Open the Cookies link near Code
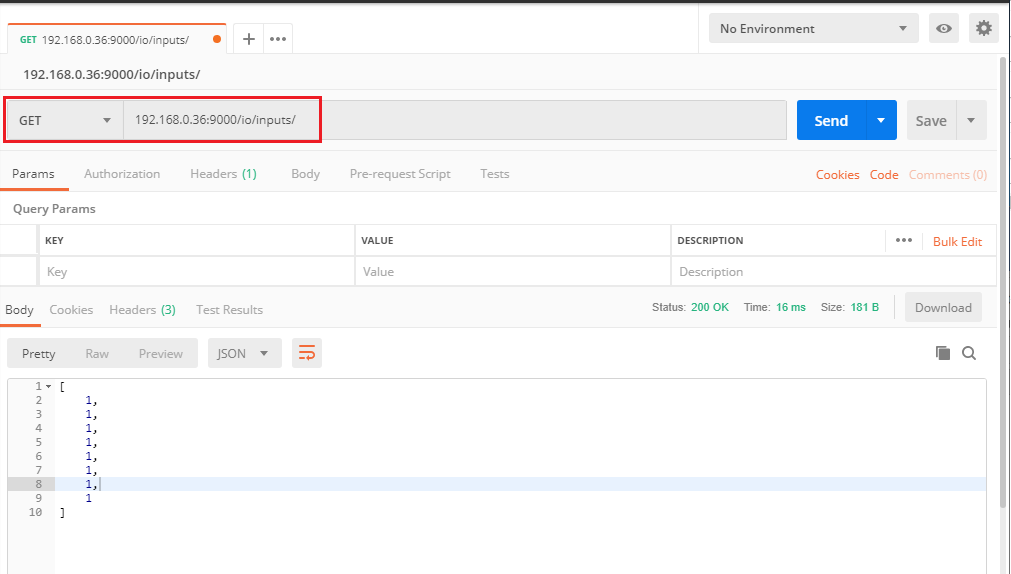This screenshot has height=574, width=1011. [838, 175]
